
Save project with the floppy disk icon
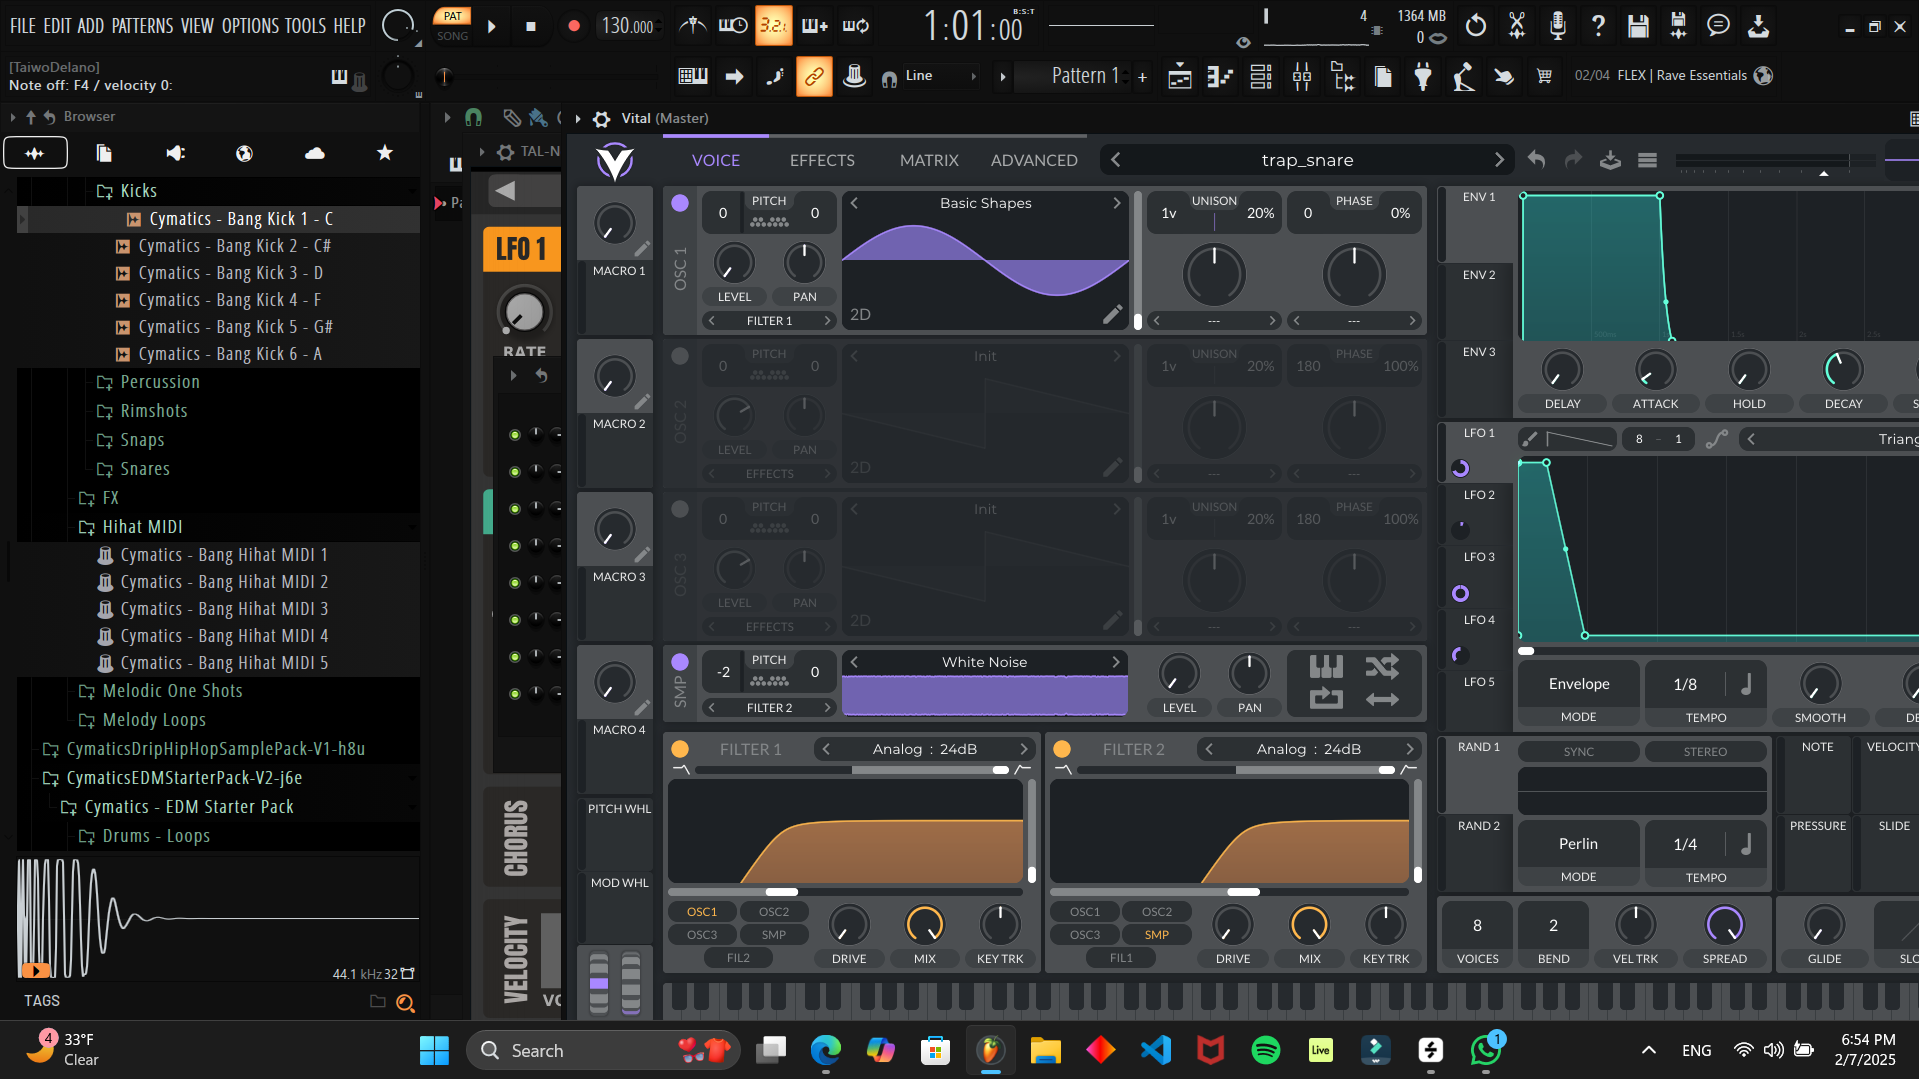click(x=1638, y=26)
